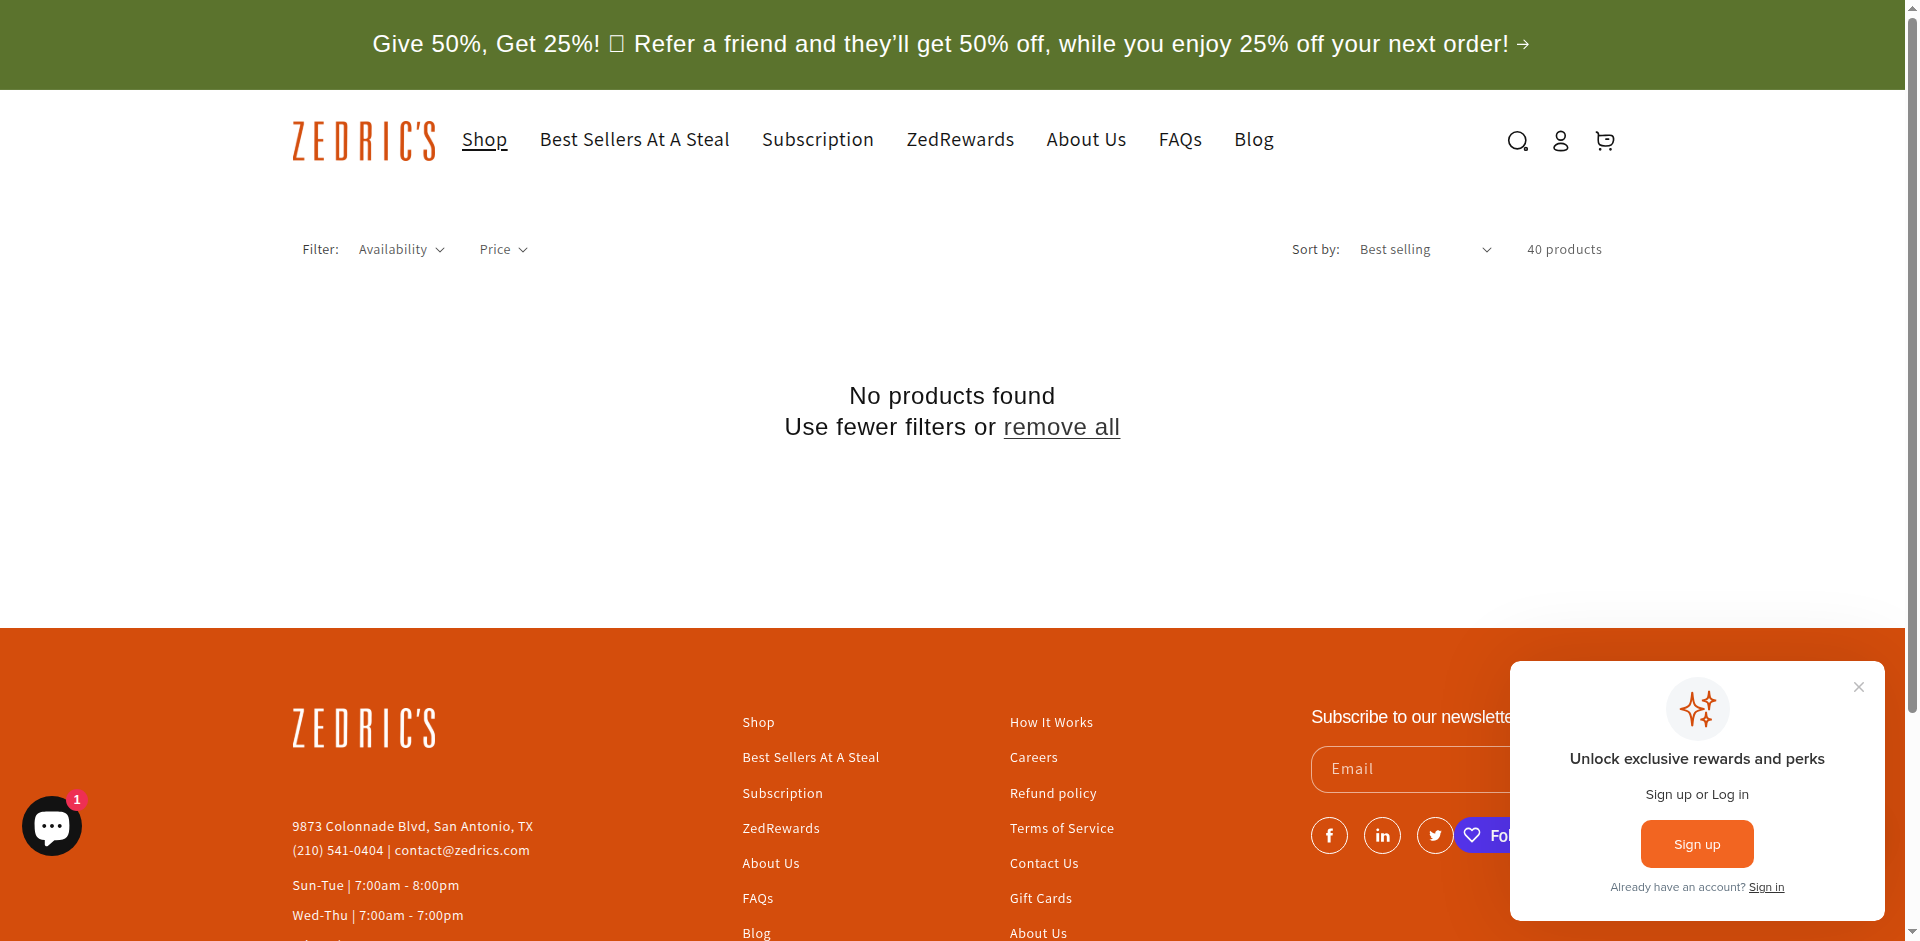Open ZedRewards in the navigation bar
The height and width of the screenshot is (941, 1920).
[x=959, y=140]
